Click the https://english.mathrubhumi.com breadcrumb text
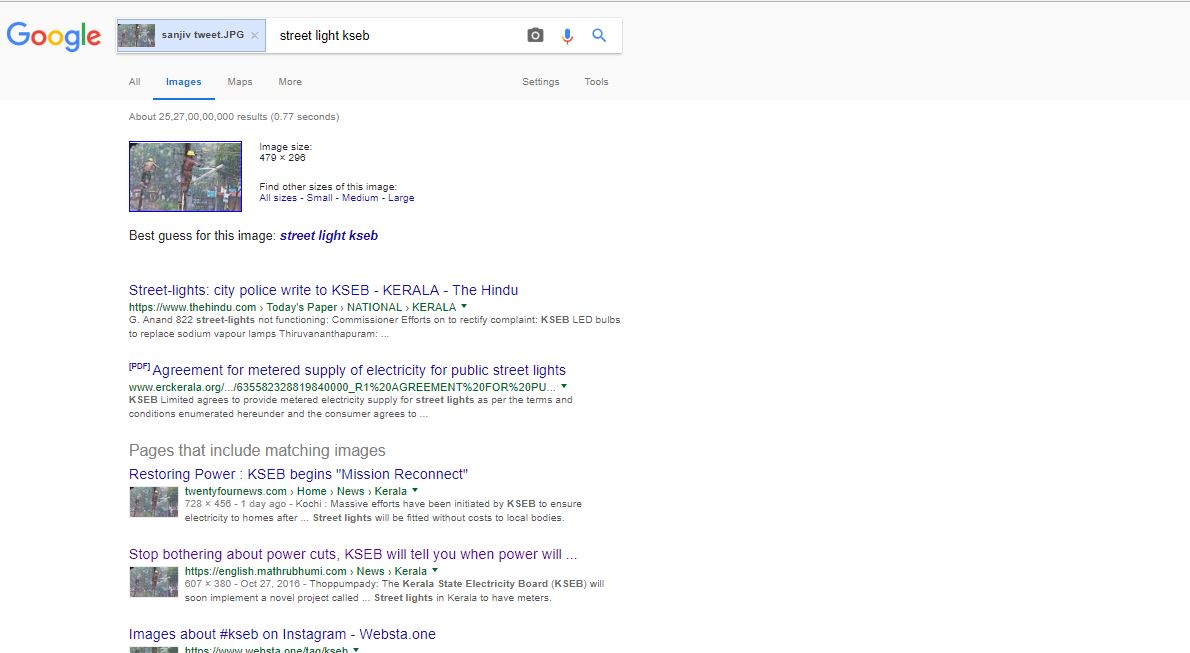This screenshot has width=1190, height=653. (306, 571)
